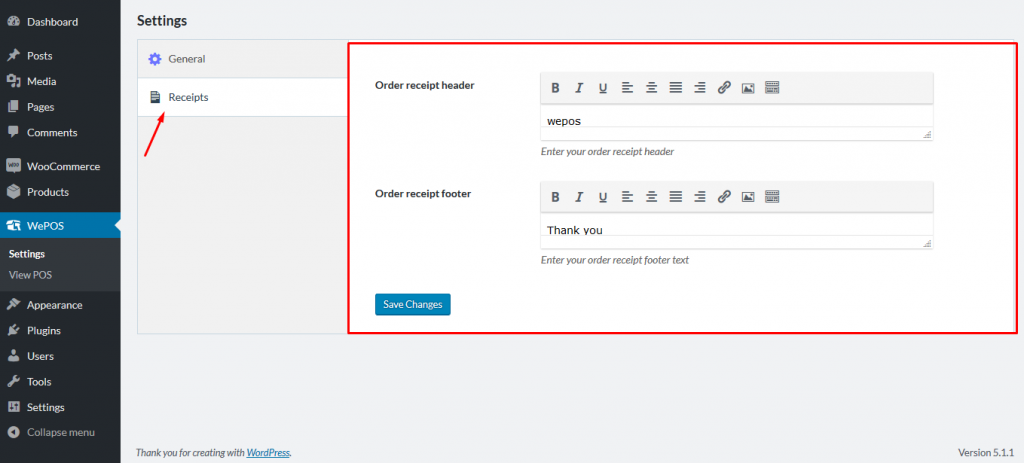The width and height of the screenshot is (1024, 463).
Task: Toggle underline in Order receipt footer toolbar
Action: click(603, 197)
